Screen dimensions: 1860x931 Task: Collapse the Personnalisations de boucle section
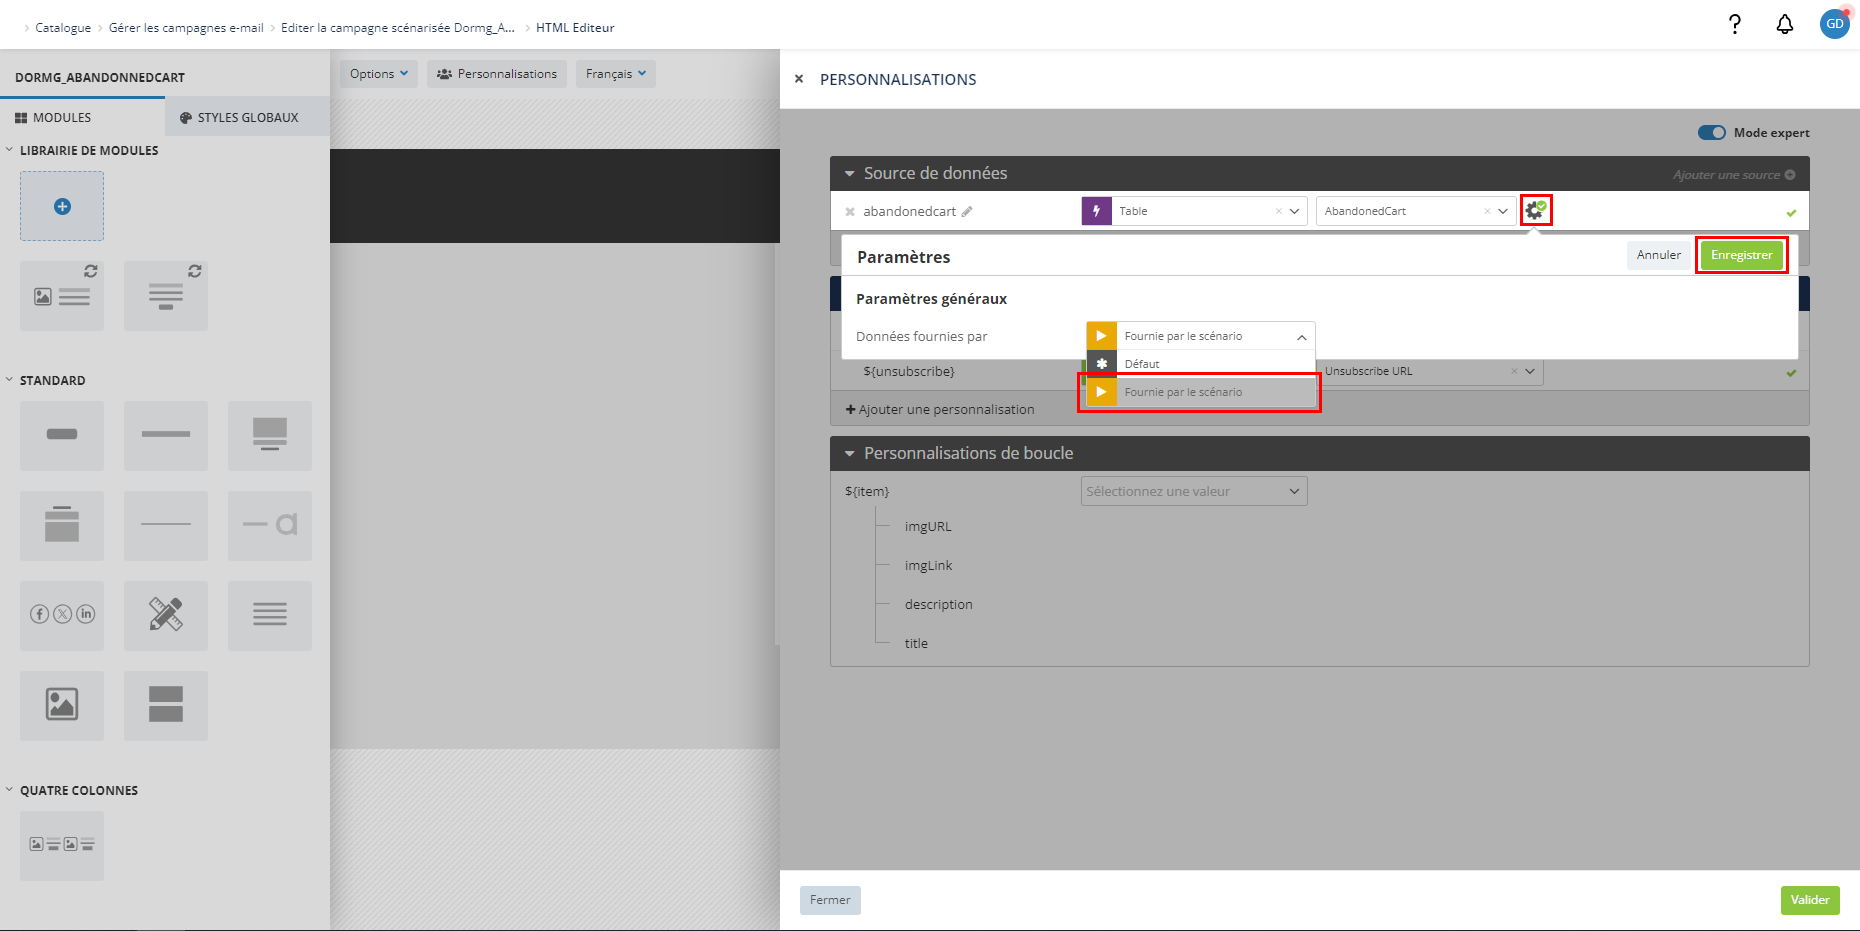tap(850, 454)
